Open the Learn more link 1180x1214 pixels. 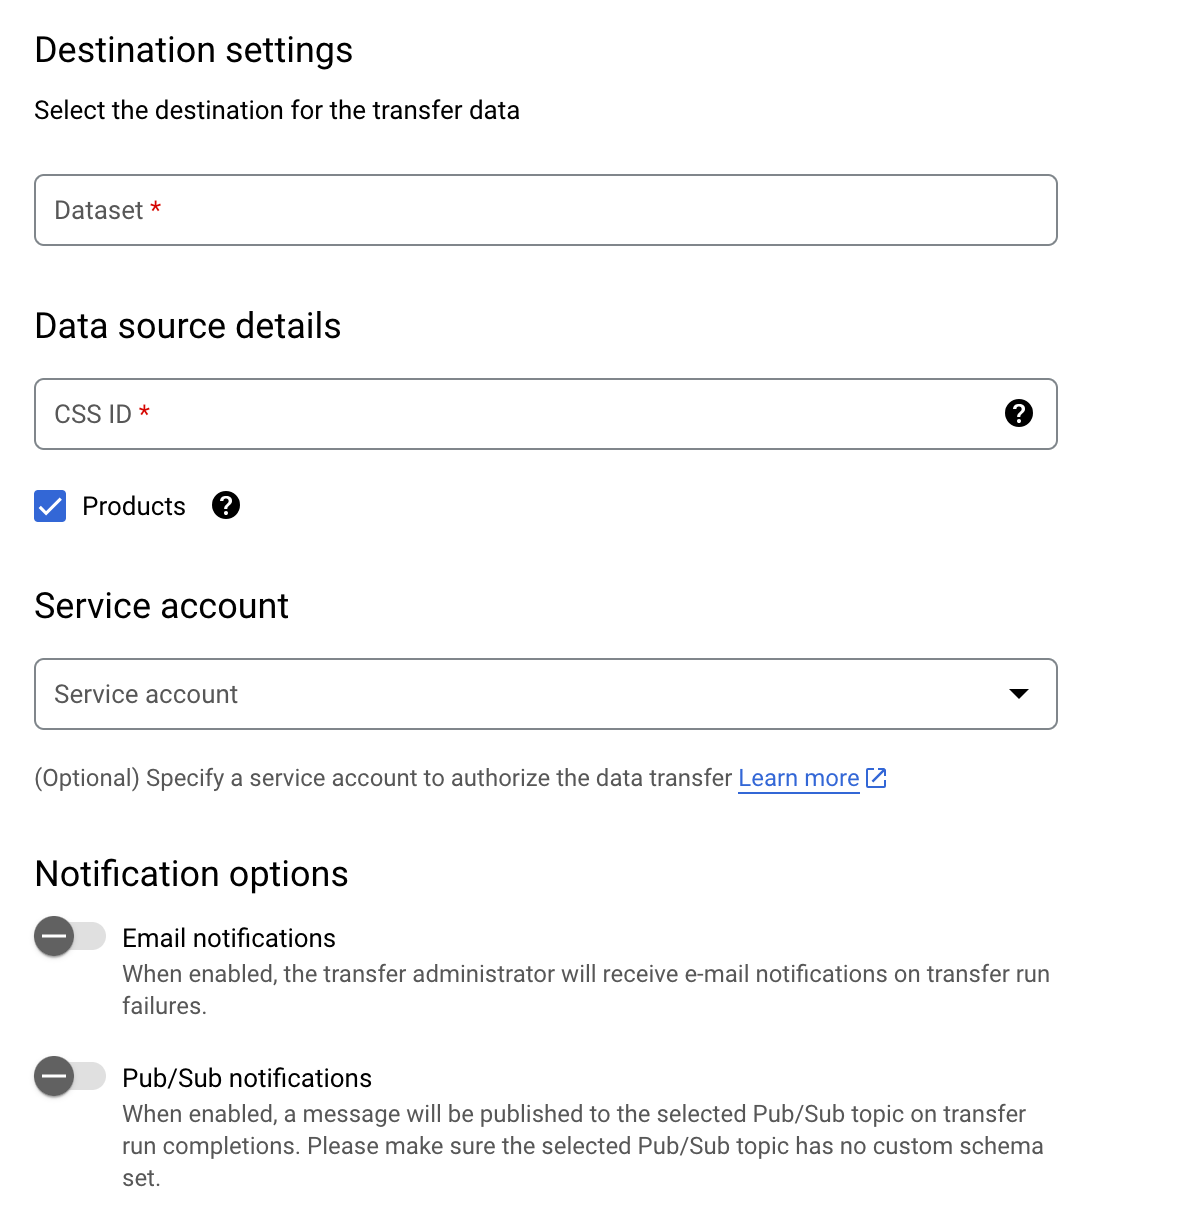tap(798, 777)
